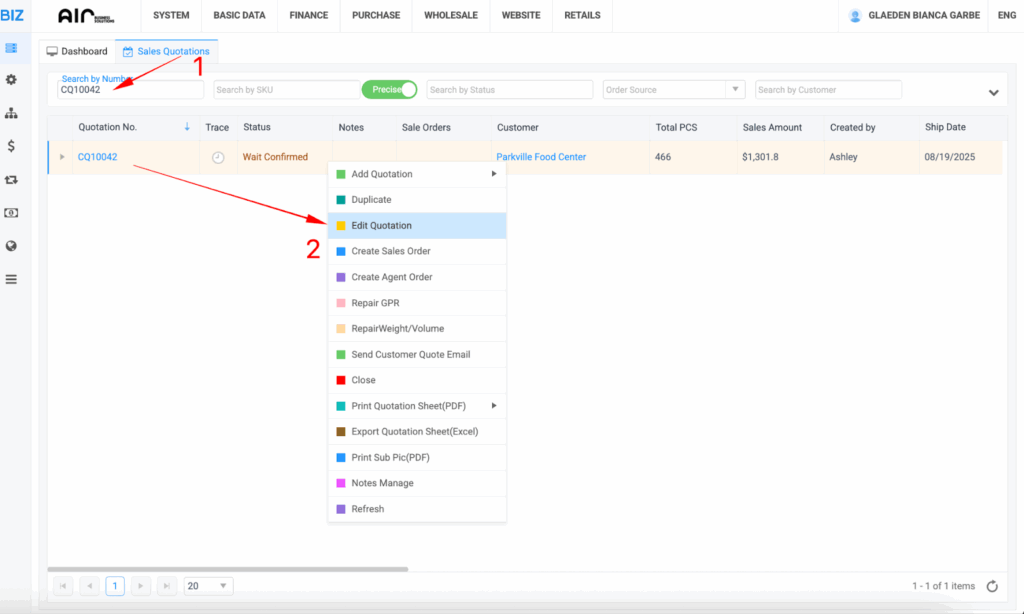Expand the CQ10042 row details triangle

point(62,157)
